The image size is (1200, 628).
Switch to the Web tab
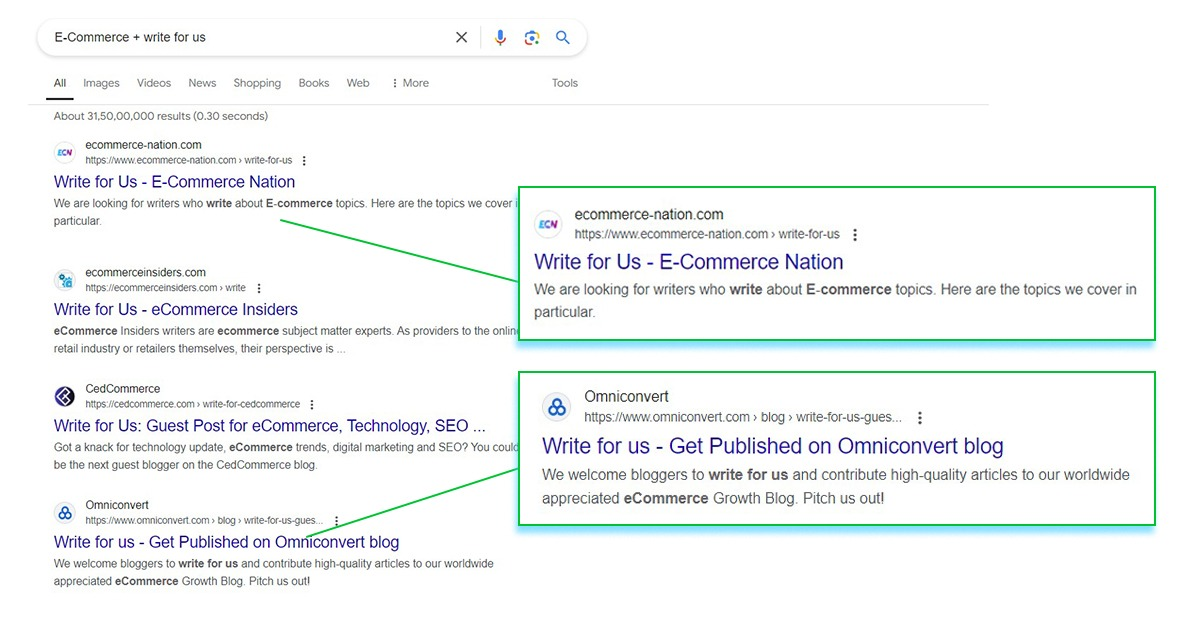tap(358, 83)
